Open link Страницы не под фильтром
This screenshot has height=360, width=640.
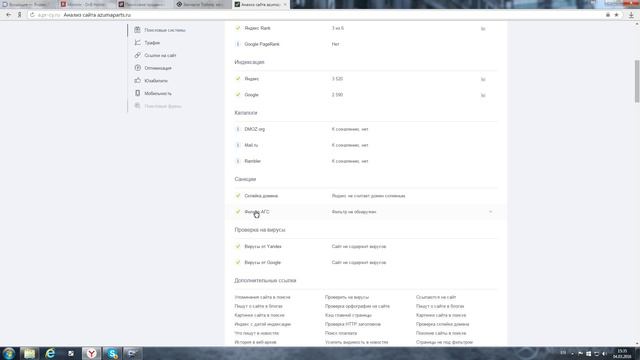tap(444, 342)
